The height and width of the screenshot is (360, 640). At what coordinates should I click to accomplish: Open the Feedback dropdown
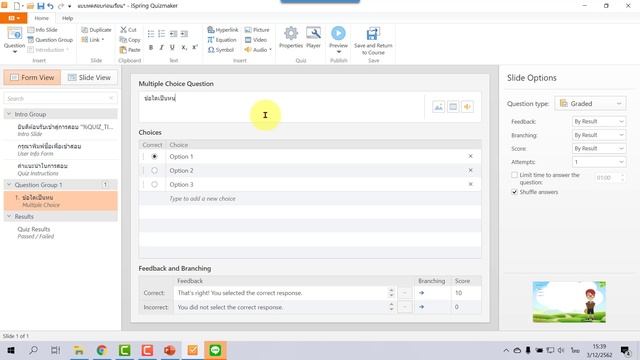coord(599,121)
